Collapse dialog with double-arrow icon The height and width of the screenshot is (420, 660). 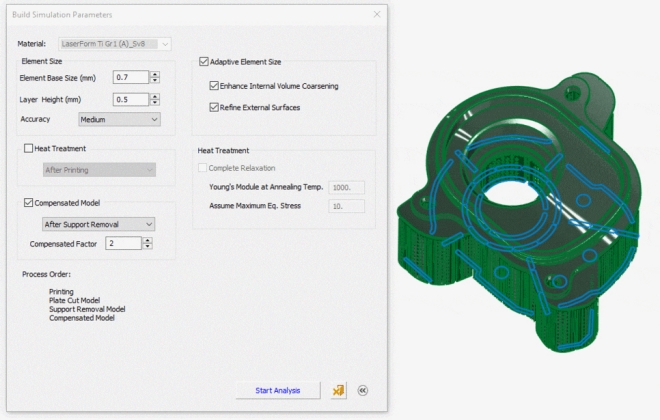tap(363, 391)
